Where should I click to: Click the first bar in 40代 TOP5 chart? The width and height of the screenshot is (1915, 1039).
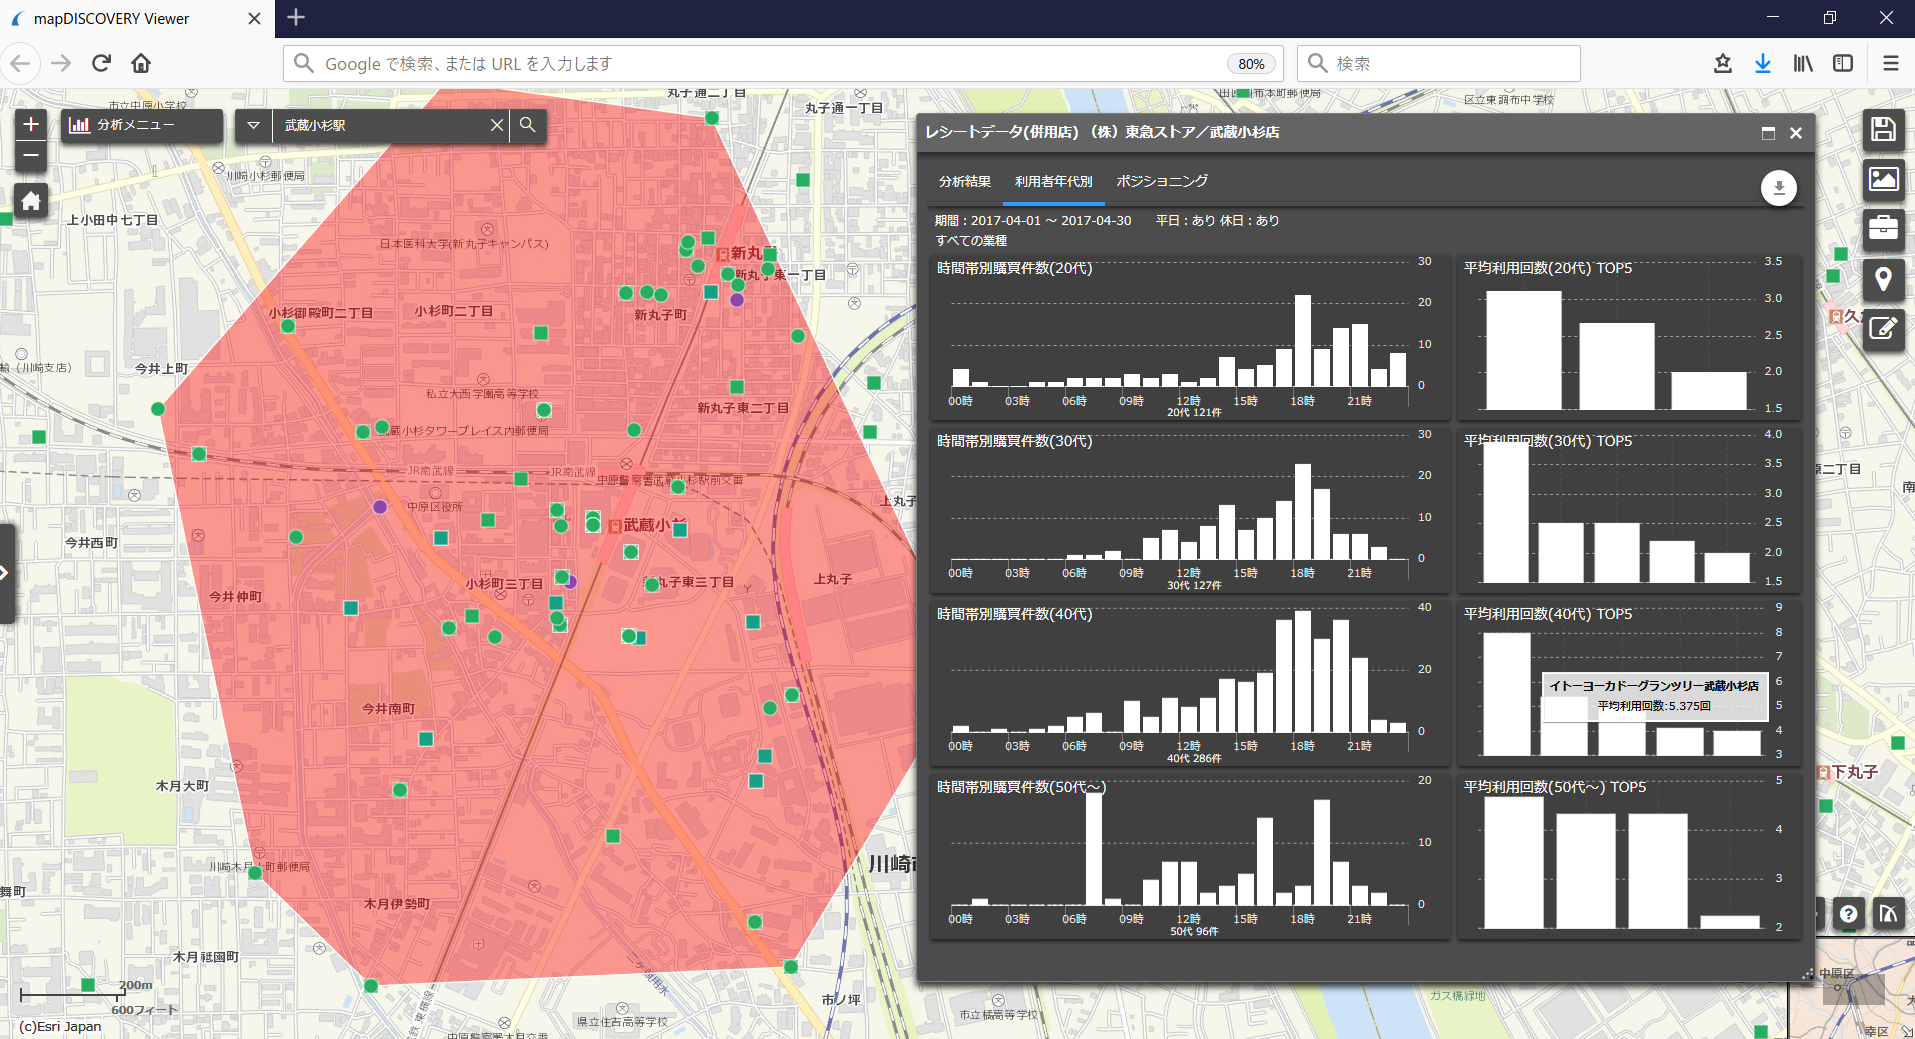pos(1506,694)
